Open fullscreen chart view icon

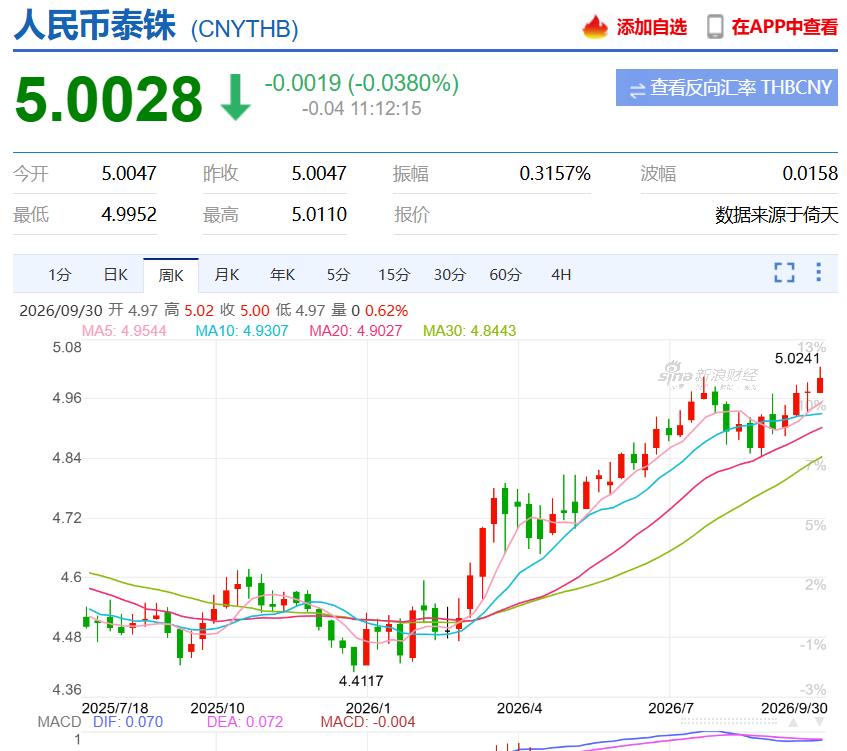(x=784, y=272)
